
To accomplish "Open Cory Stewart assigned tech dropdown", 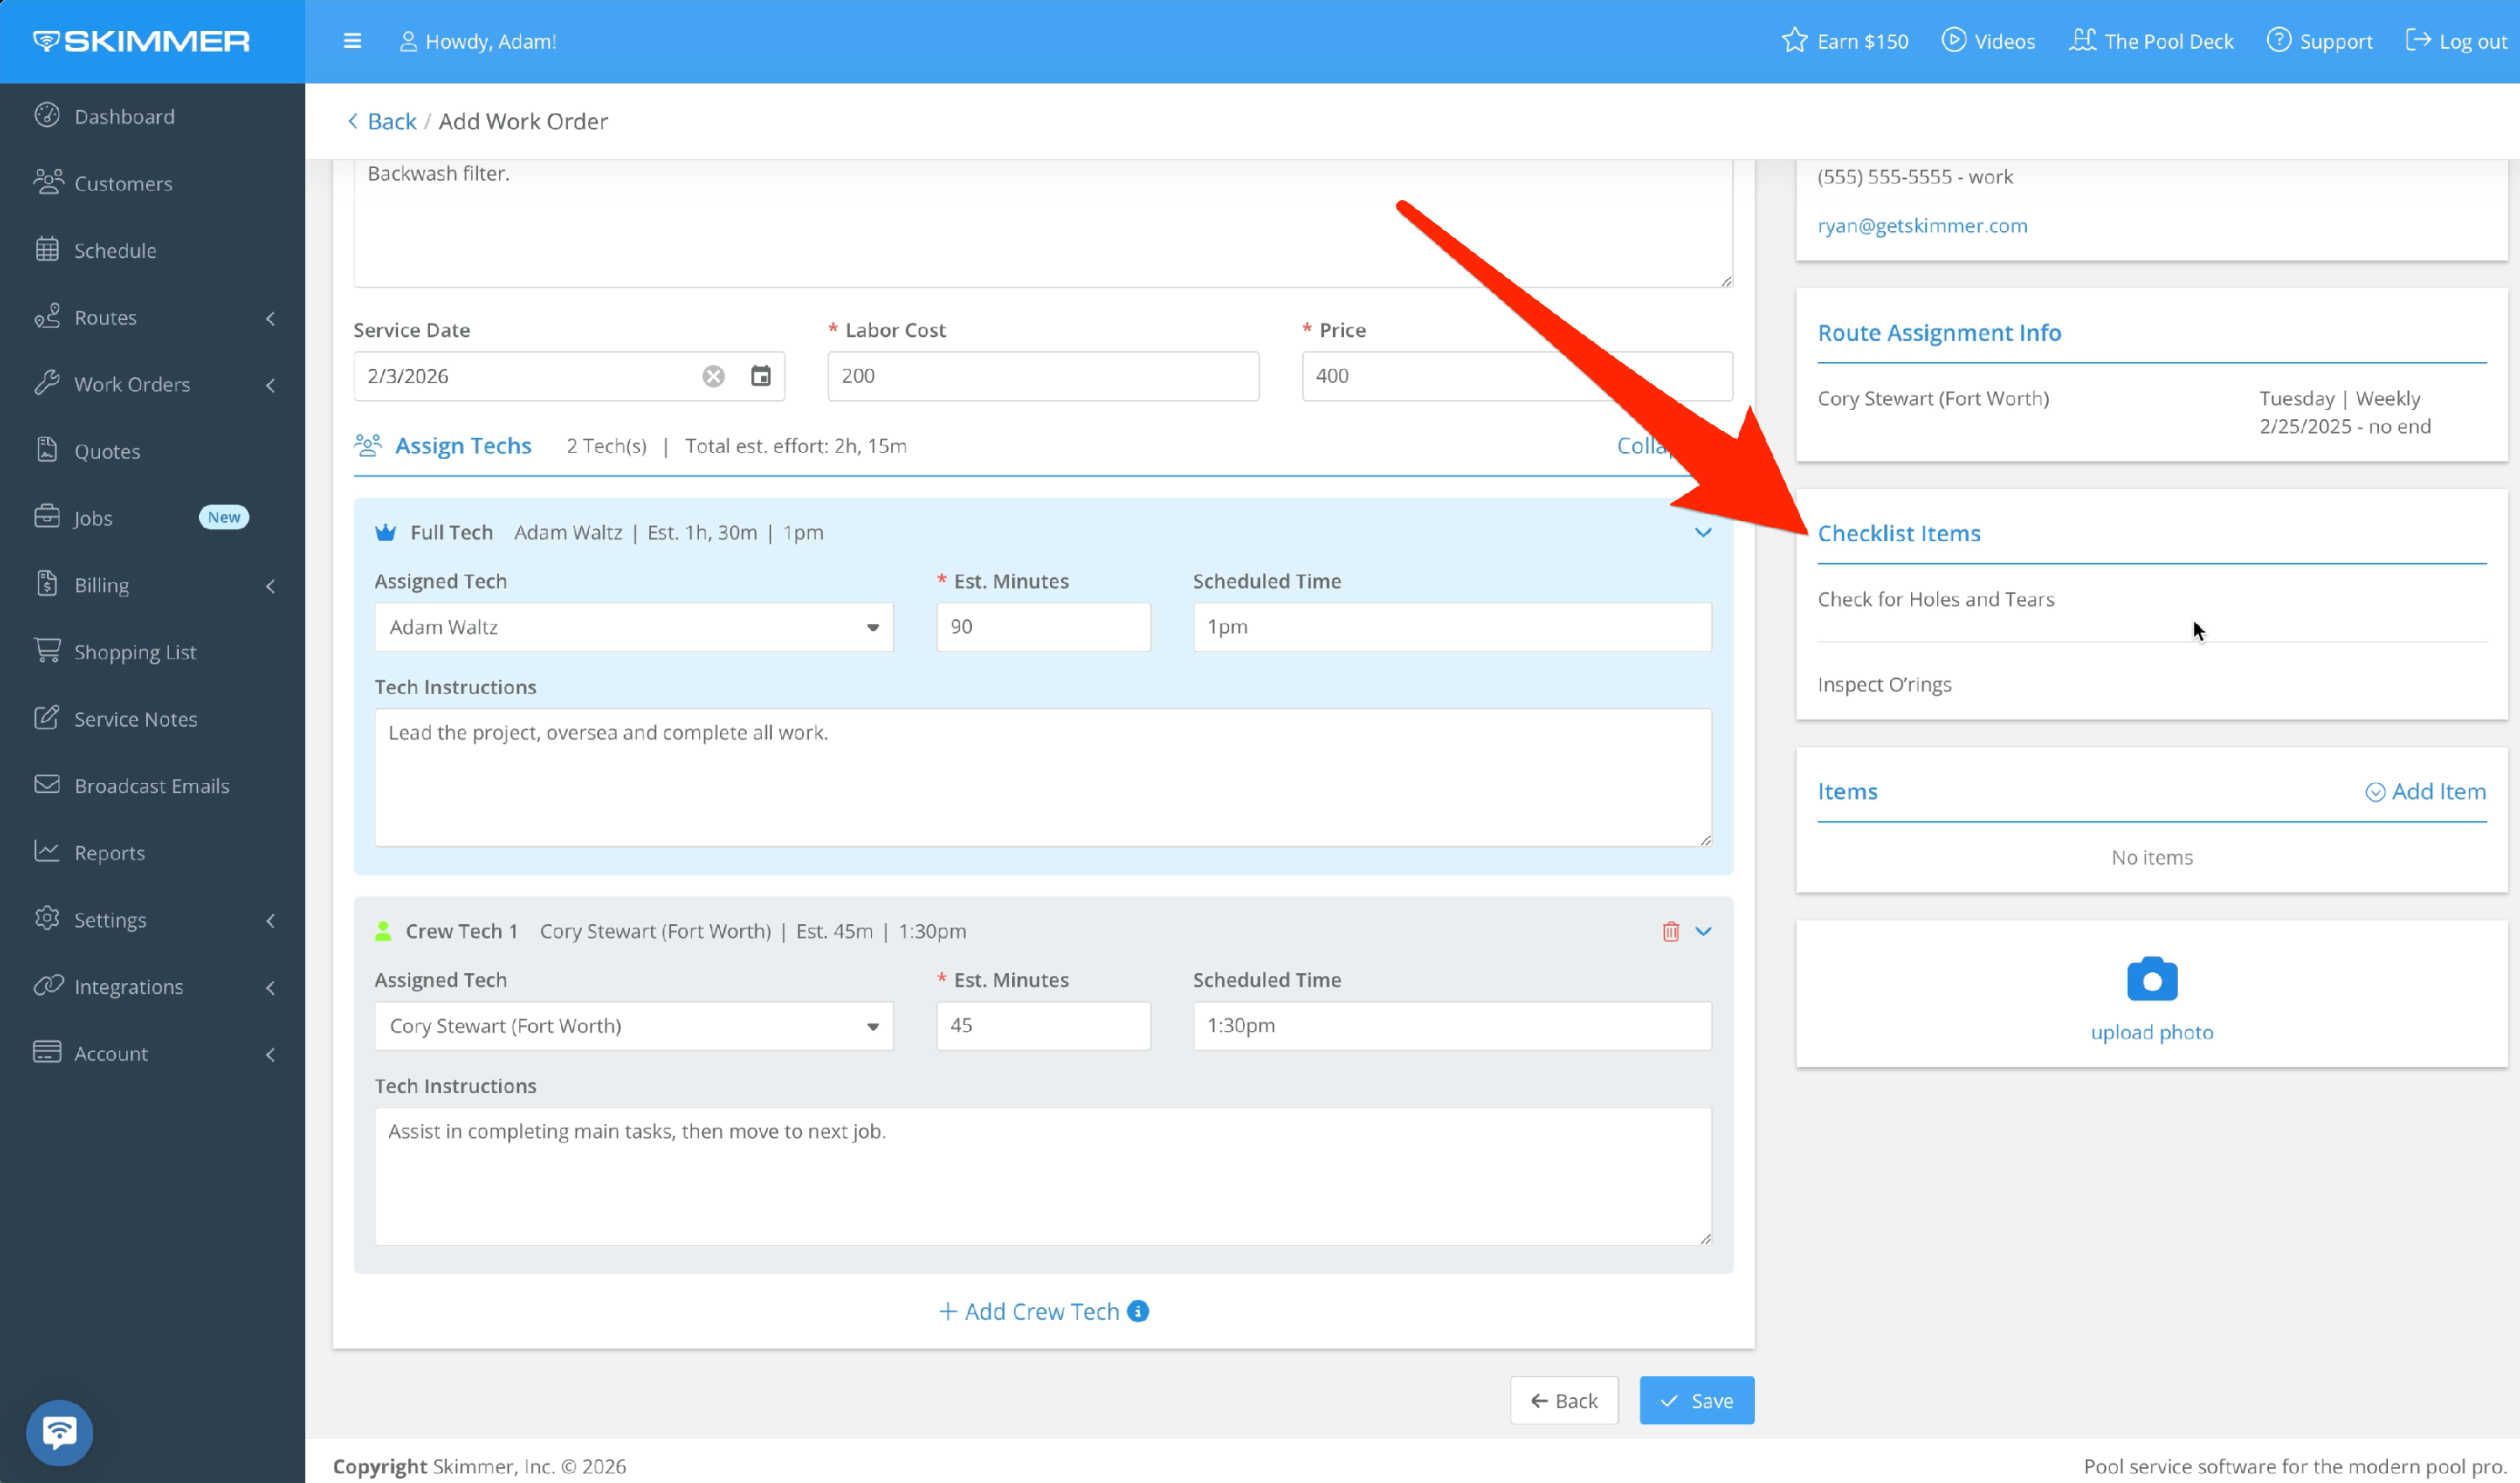I will click(633, 1026).
